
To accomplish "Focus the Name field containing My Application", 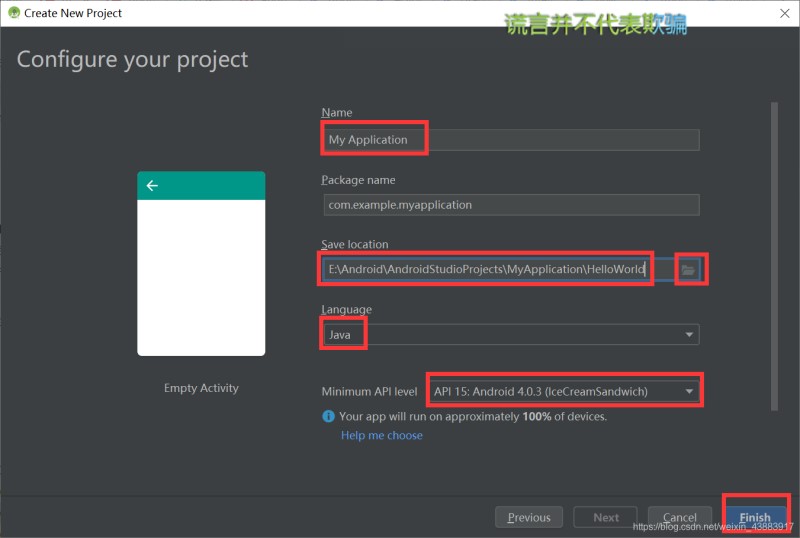I will tap(511, 140).
